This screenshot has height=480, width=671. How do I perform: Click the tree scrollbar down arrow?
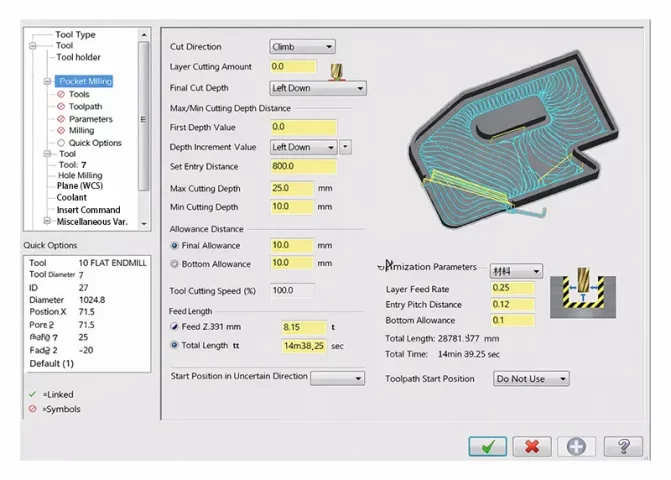(144, 224)
